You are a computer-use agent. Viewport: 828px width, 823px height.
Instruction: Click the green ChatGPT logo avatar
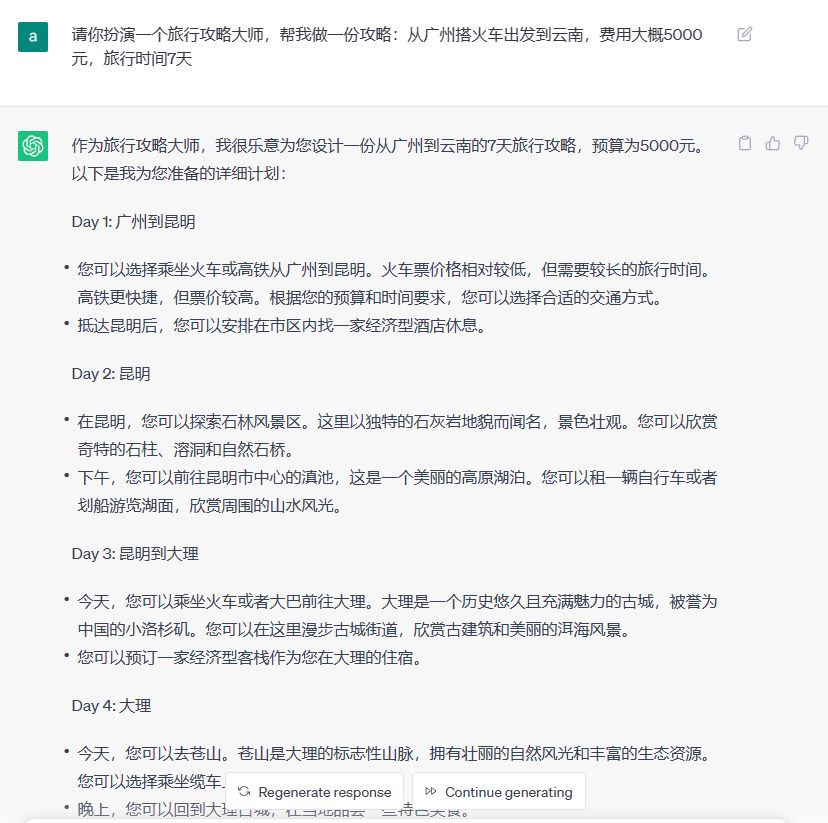33,146
